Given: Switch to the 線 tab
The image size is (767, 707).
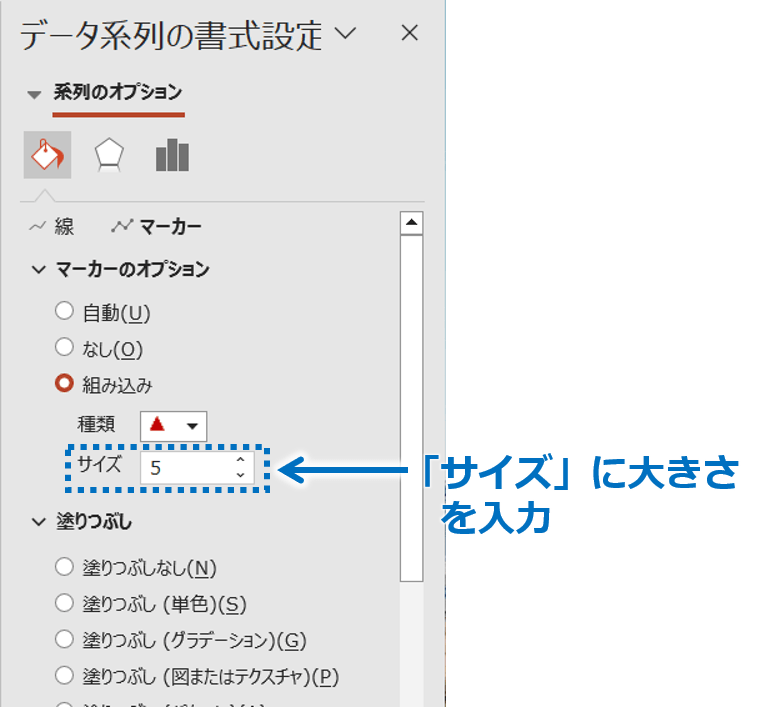Looking at the screenshot, I should pos(64,227).
